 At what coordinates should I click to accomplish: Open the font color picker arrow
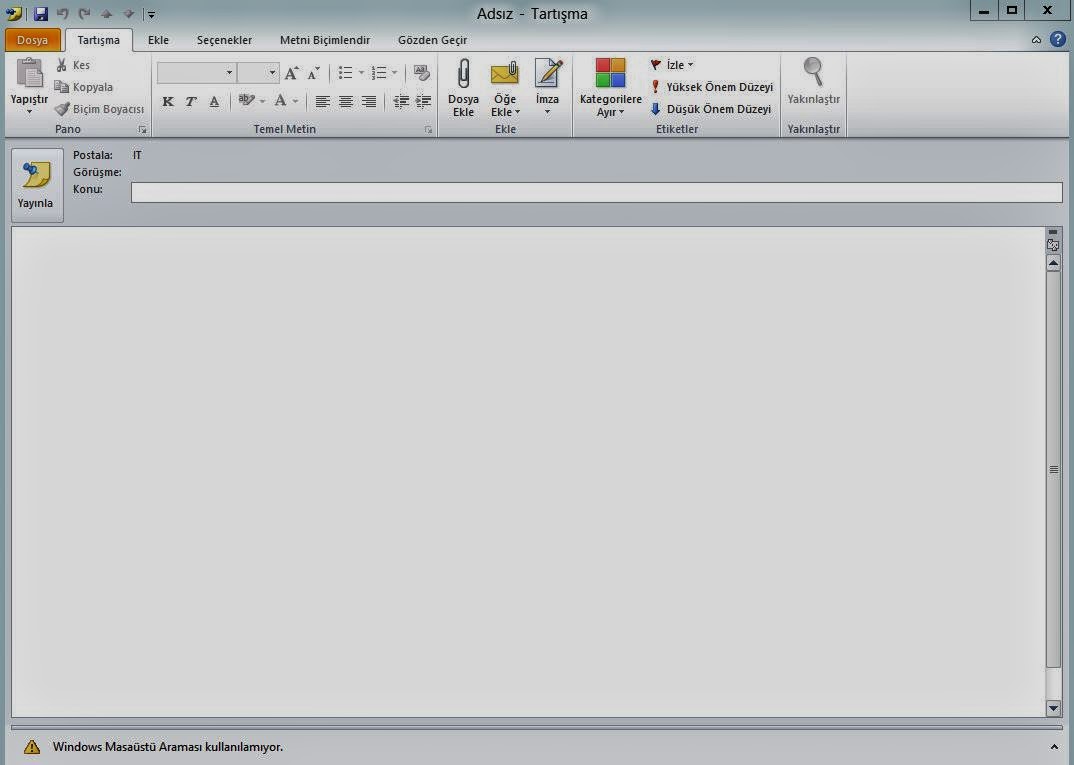pos(295,101)
